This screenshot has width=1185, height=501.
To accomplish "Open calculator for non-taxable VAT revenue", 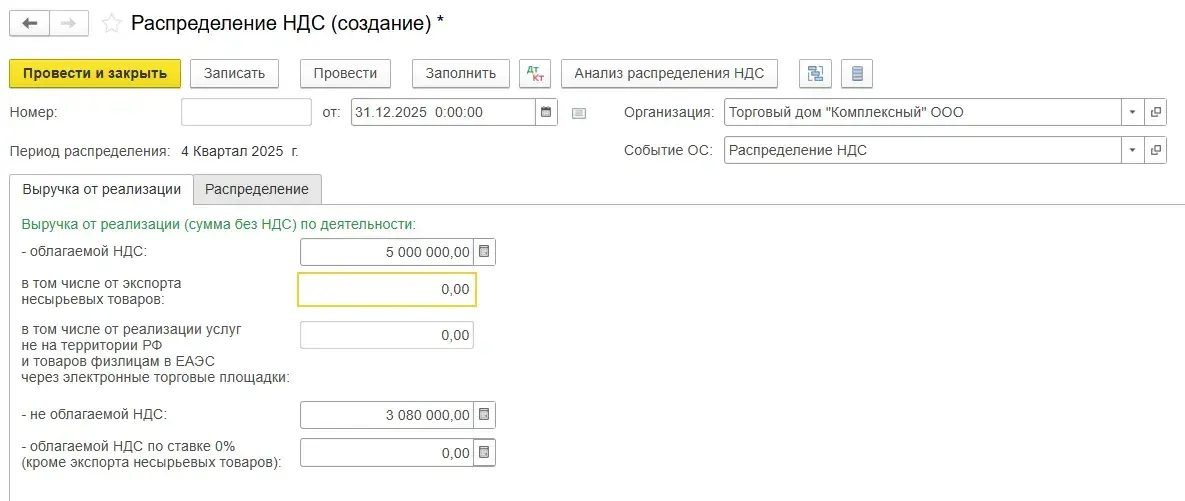I will pos(483,414).
